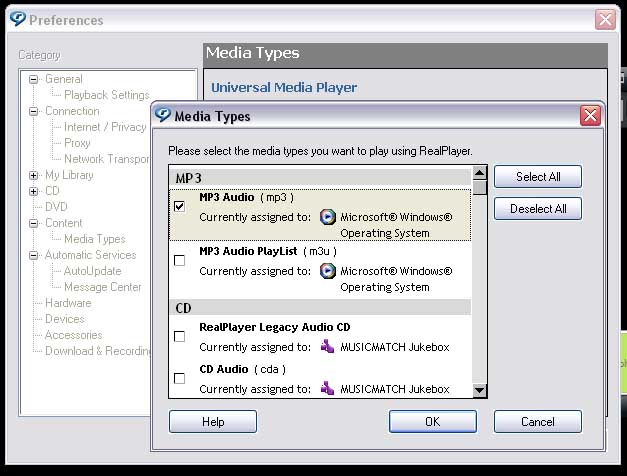
Task: Open the Proxy category
Action: [x=77, y=143]
